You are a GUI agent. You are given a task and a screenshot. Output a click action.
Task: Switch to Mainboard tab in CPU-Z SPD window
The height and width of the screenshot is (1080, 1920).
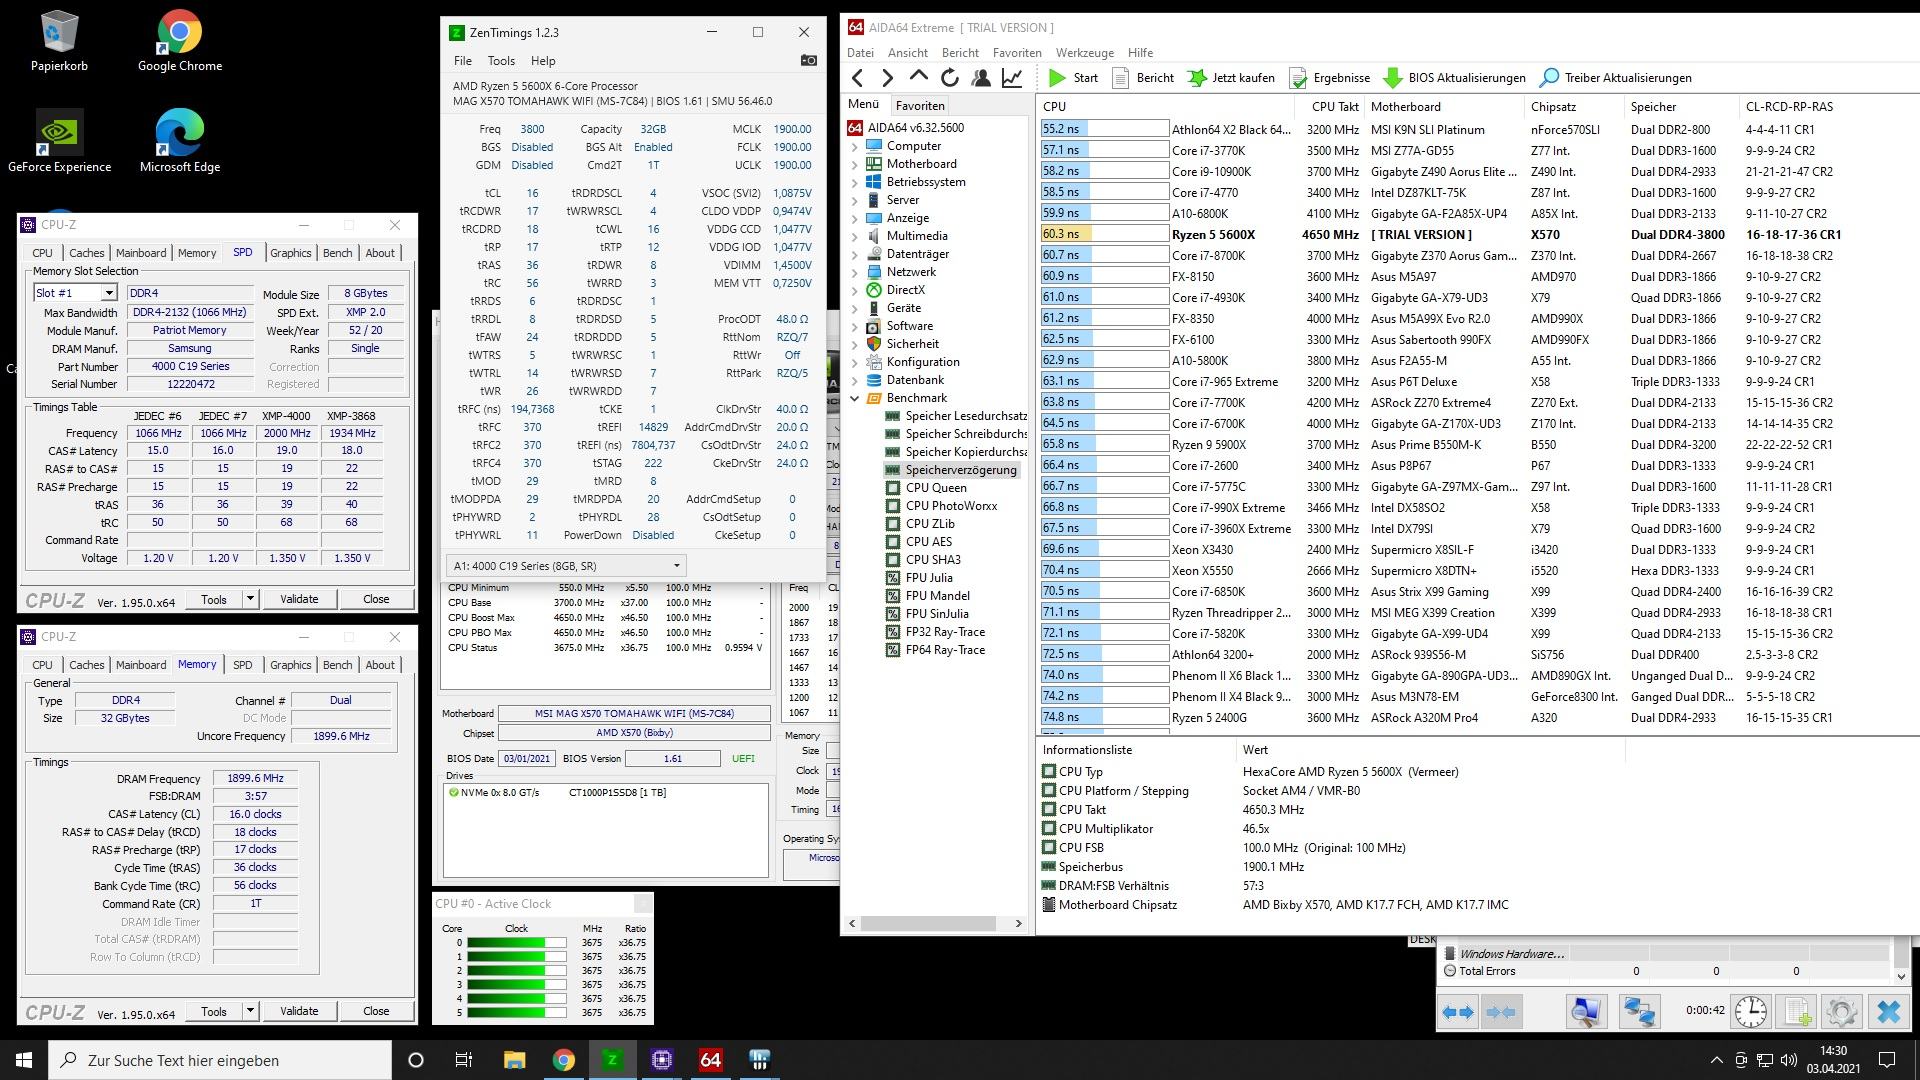click(141, 253)
